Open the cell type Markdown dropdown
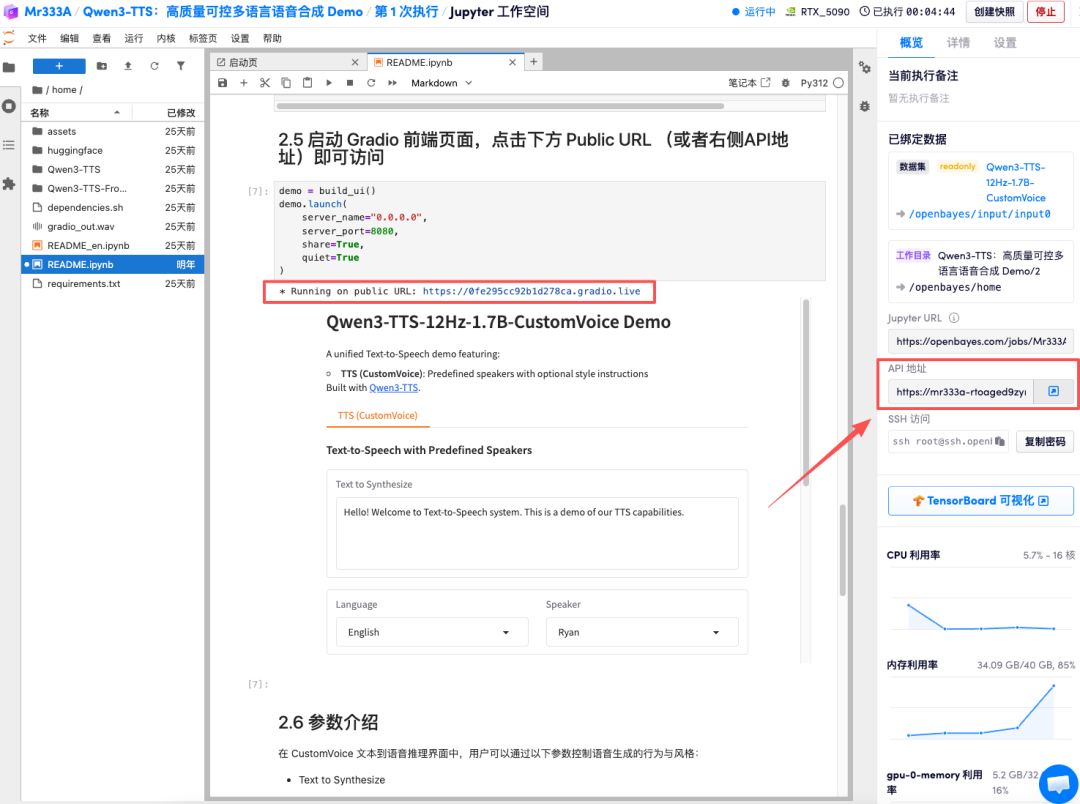This screenshot has height=804, width=1080. click(x=442, y=83)
